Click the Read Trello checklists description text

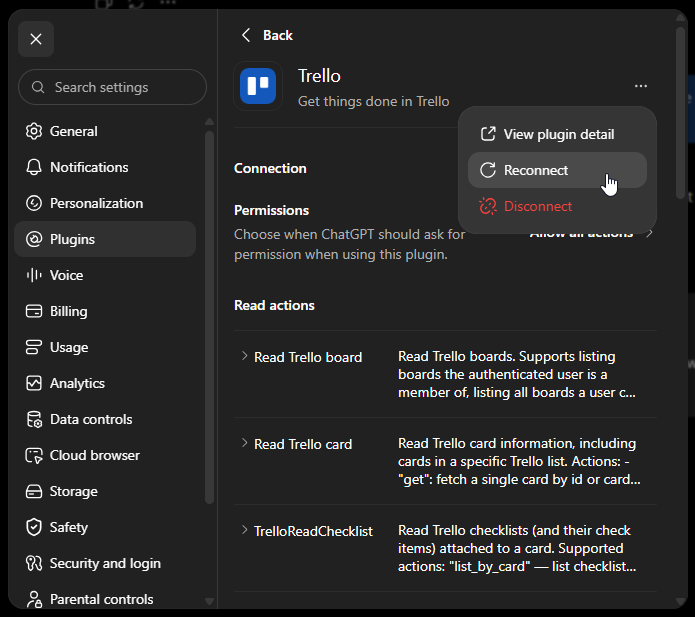517,548
